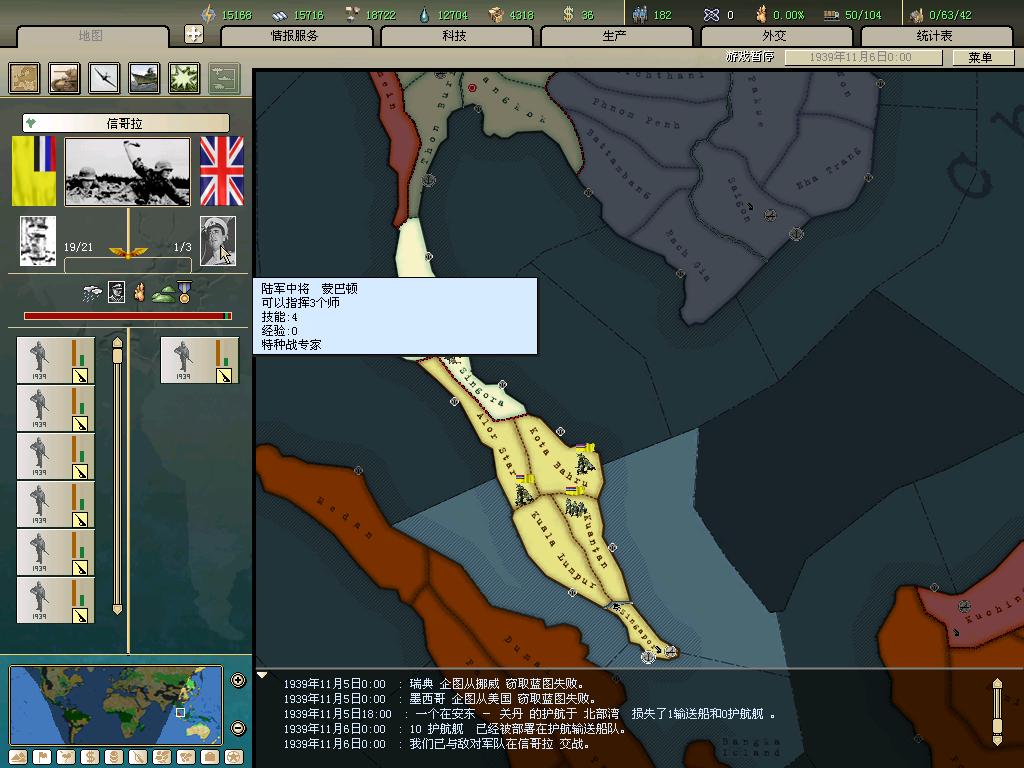Select the yellow attacker nation flag
This screenshot has width=1024, height=768.
click(x=33, y=171)
